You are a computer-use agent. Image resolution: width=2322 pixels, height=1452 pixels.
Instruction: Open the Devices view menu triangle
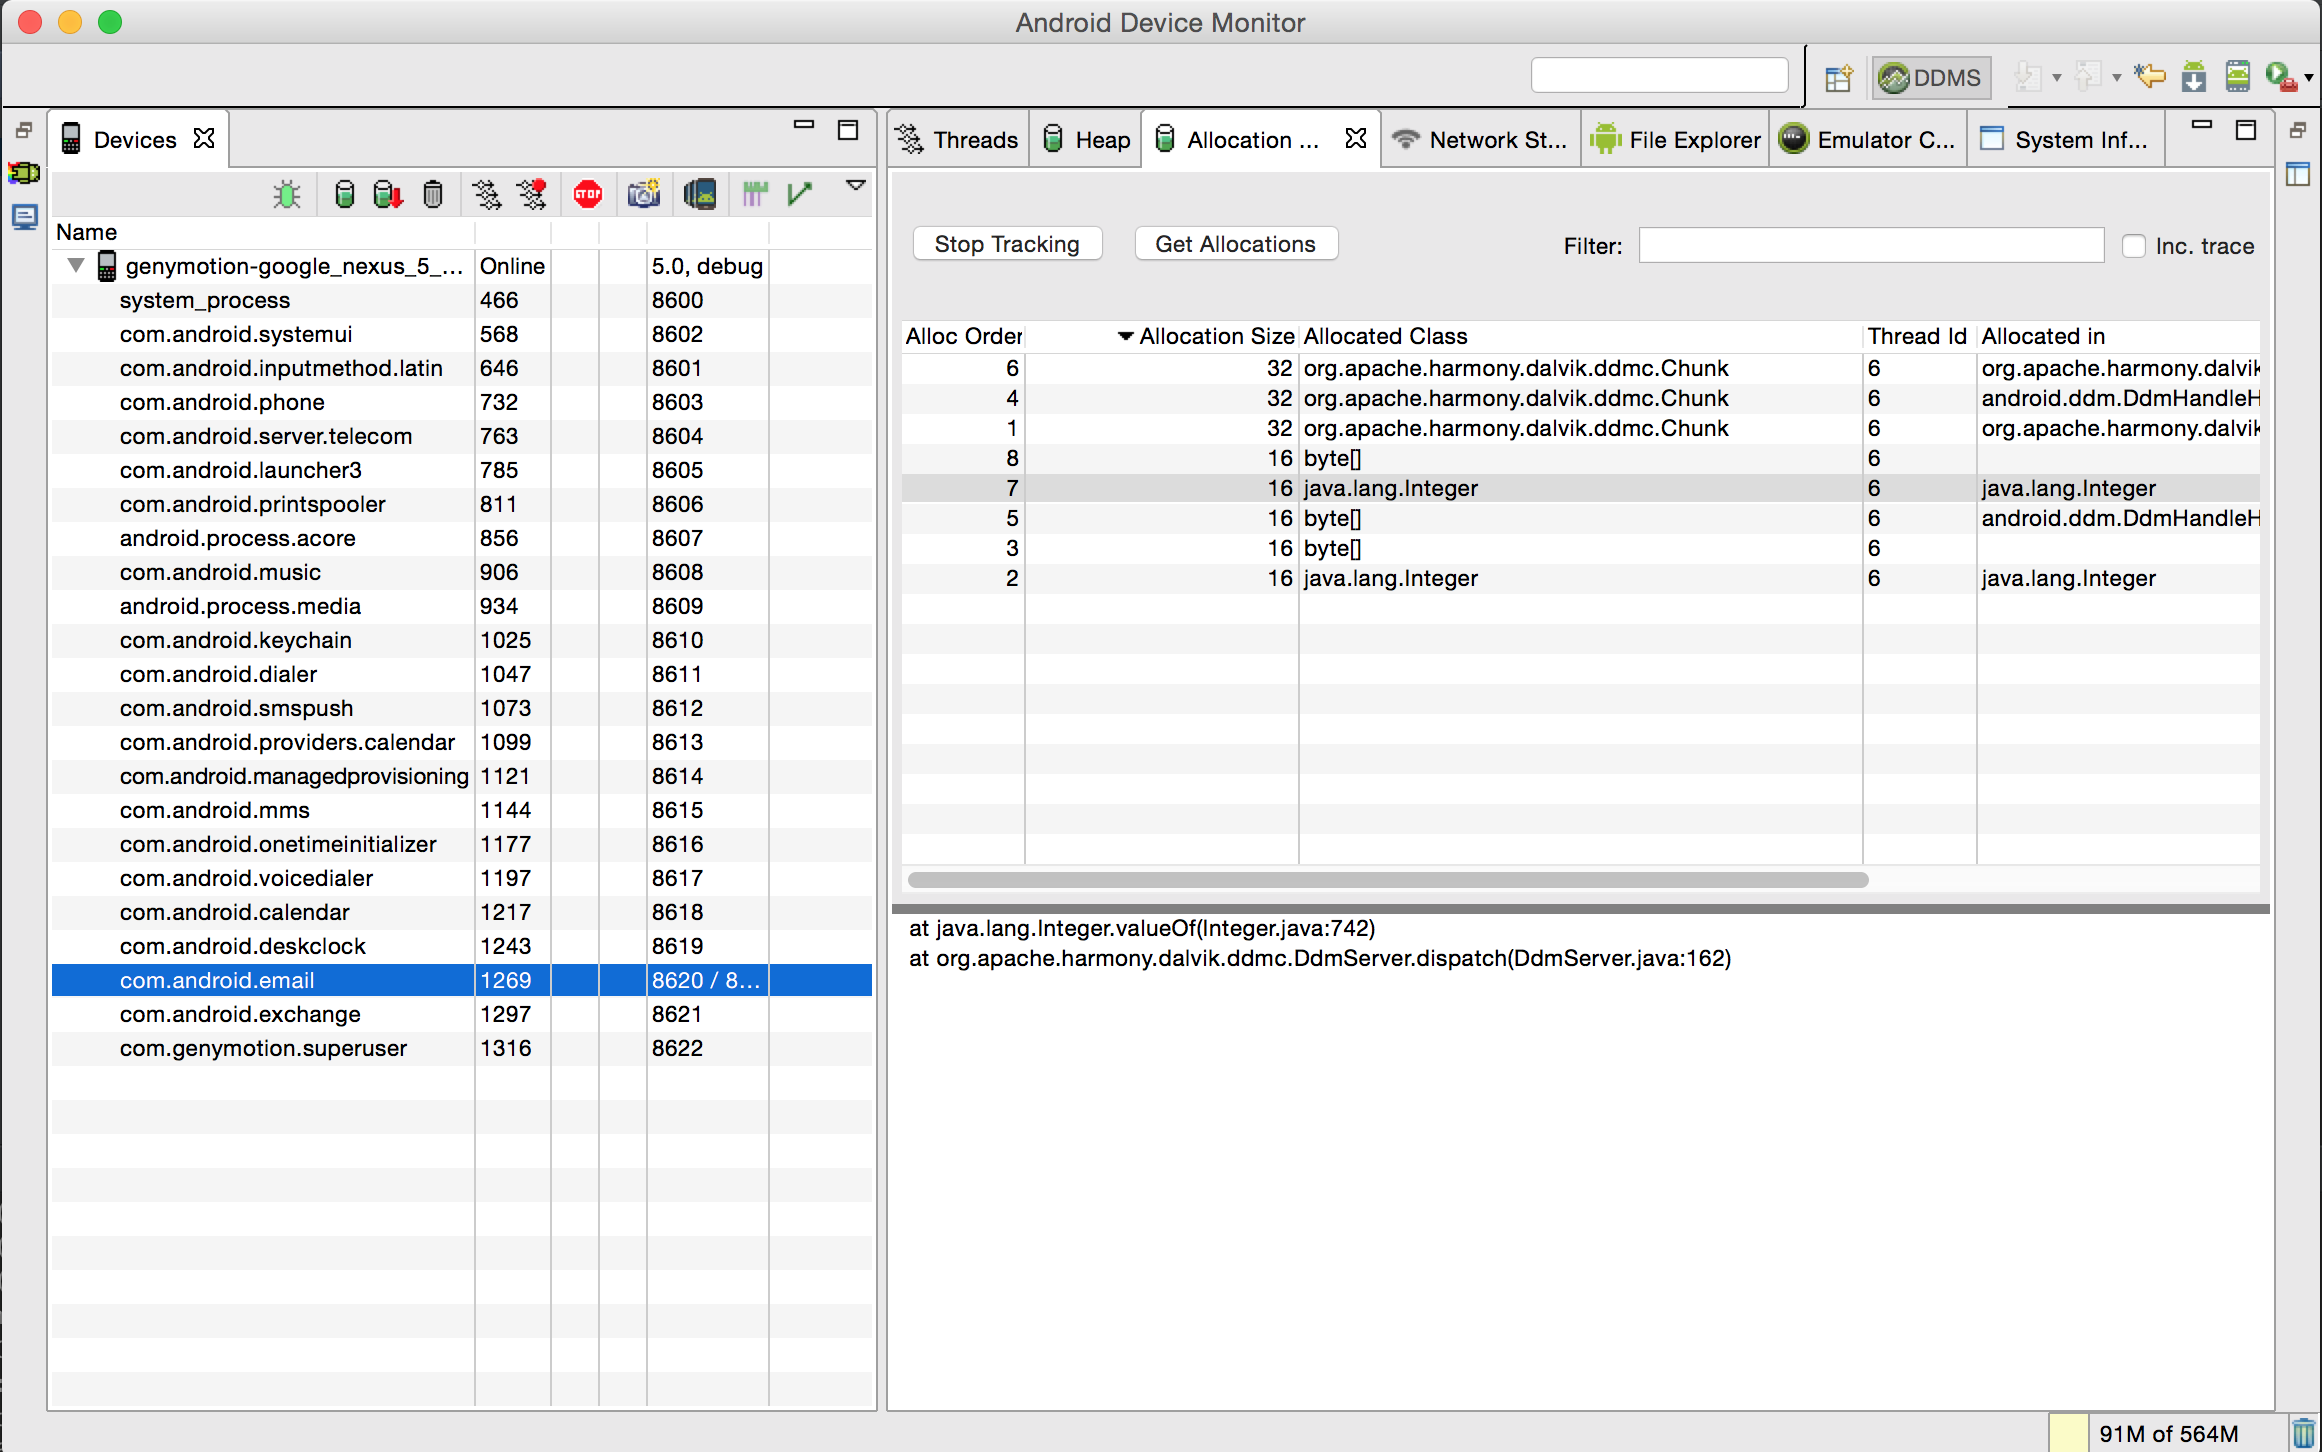coord(855,186)
